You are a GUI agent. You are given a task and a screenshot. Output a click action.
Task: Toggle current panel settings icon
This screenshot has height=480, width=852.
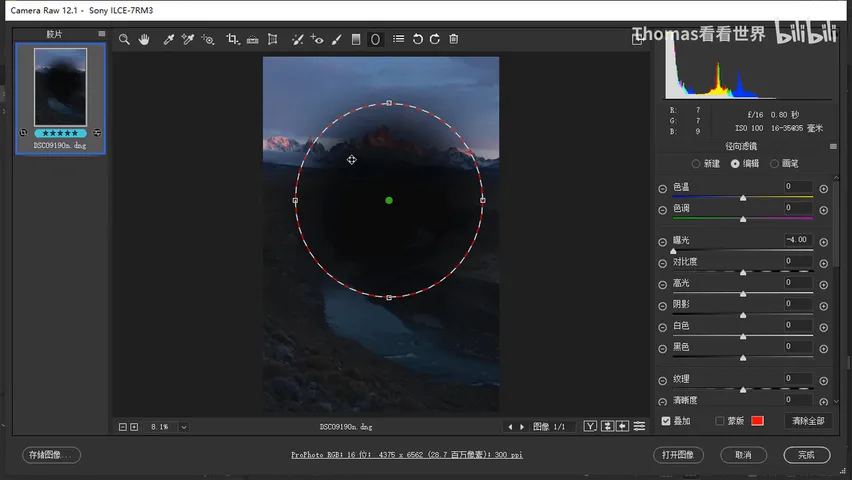coord(640,426)
